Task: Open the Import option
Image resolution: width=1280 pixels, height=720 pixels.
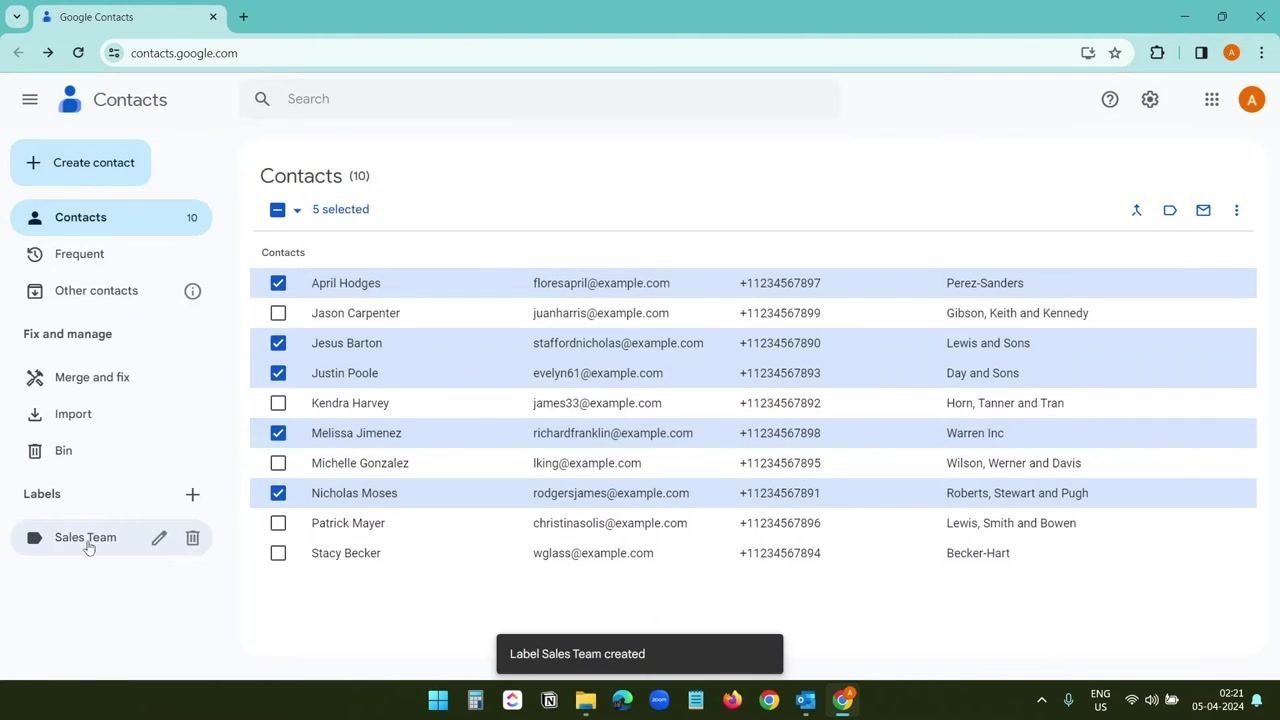Action: tap(111, 414)
